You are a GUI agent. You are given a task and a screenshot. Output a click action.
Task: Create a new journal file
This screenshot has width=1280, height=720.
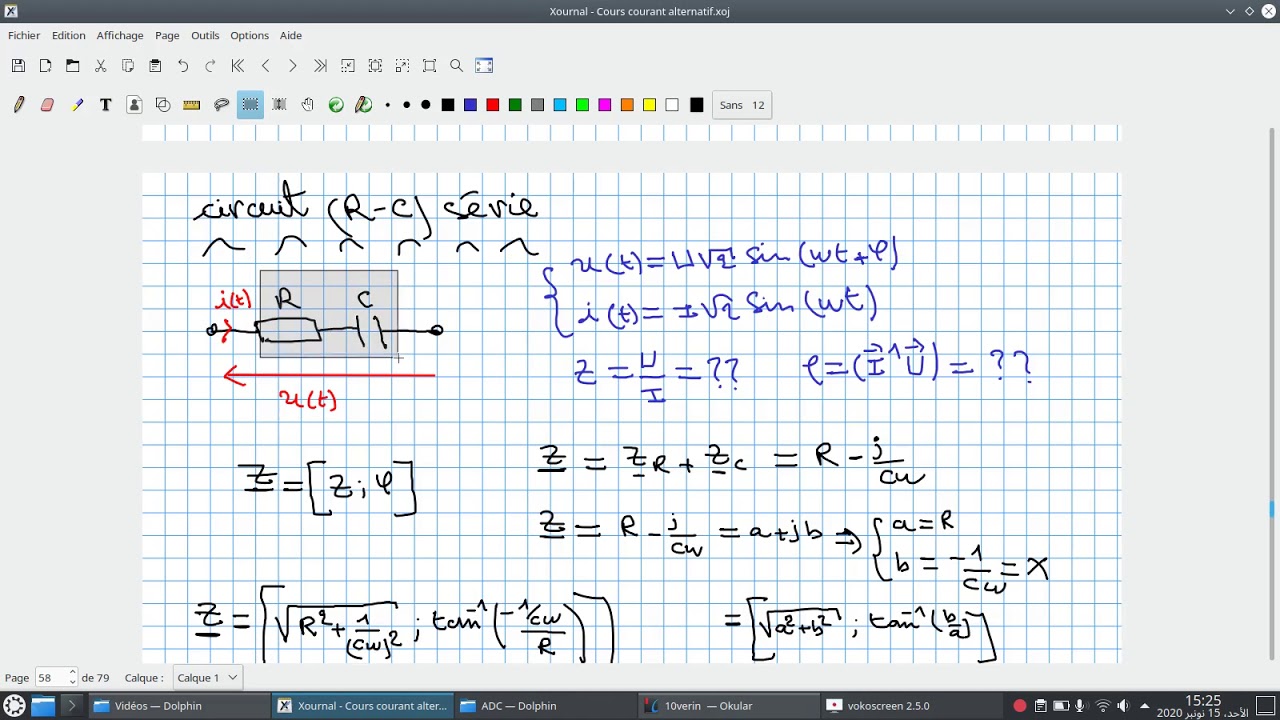[x=45, y=66]
